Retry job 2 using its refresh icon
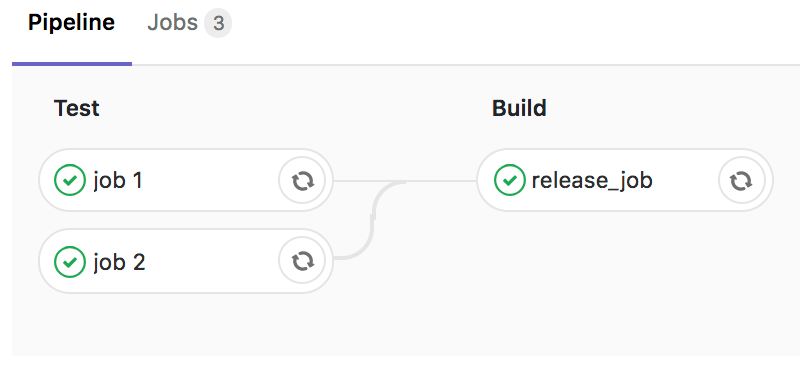The width and height of the screenshot is (800, 368). pos(303,261)
